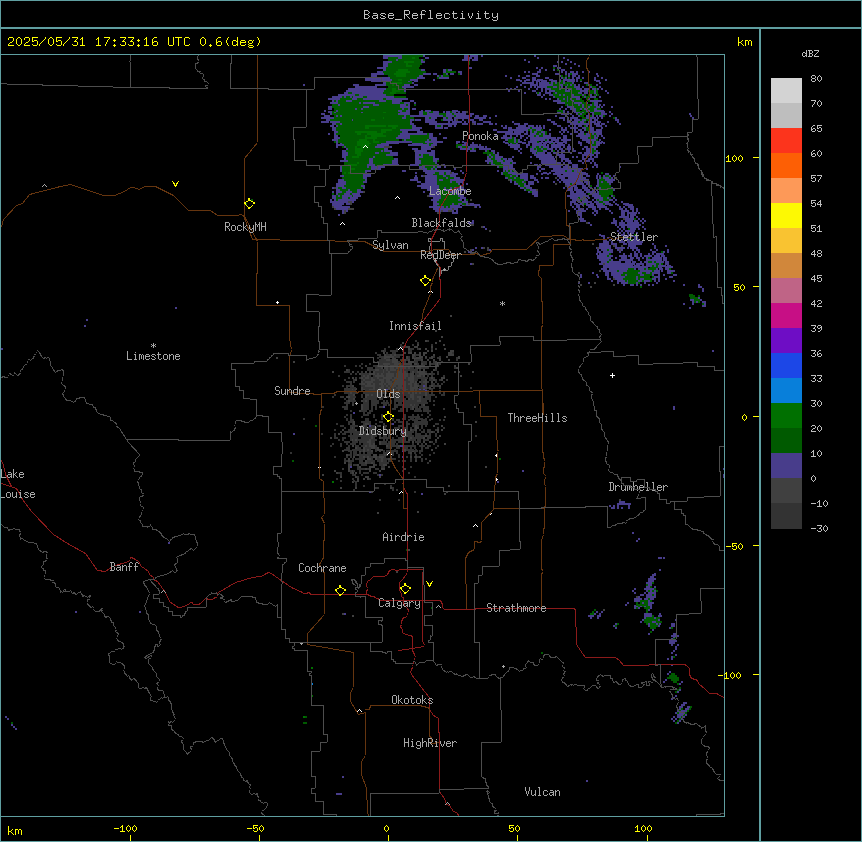Click the 2025/05/31 17:33:16 UTC timestamp

99,42
